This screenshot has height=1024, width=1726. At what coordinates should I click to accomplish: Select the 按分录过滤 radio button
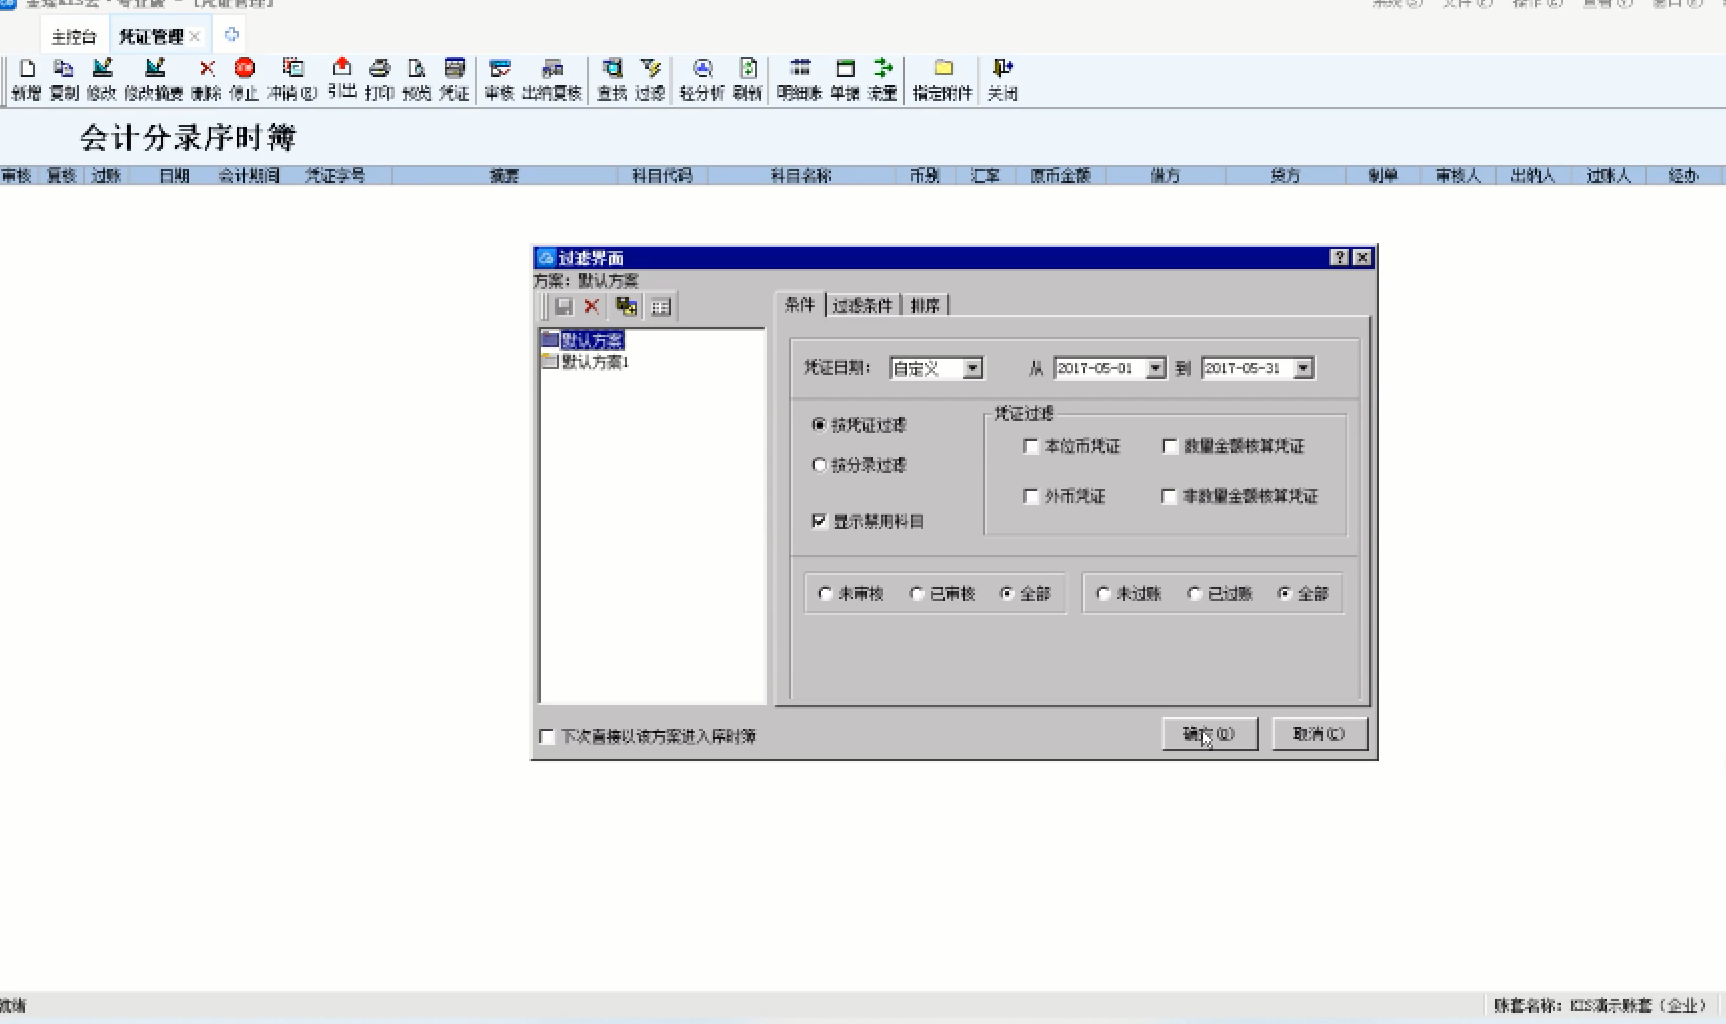(x=819, y=465)
